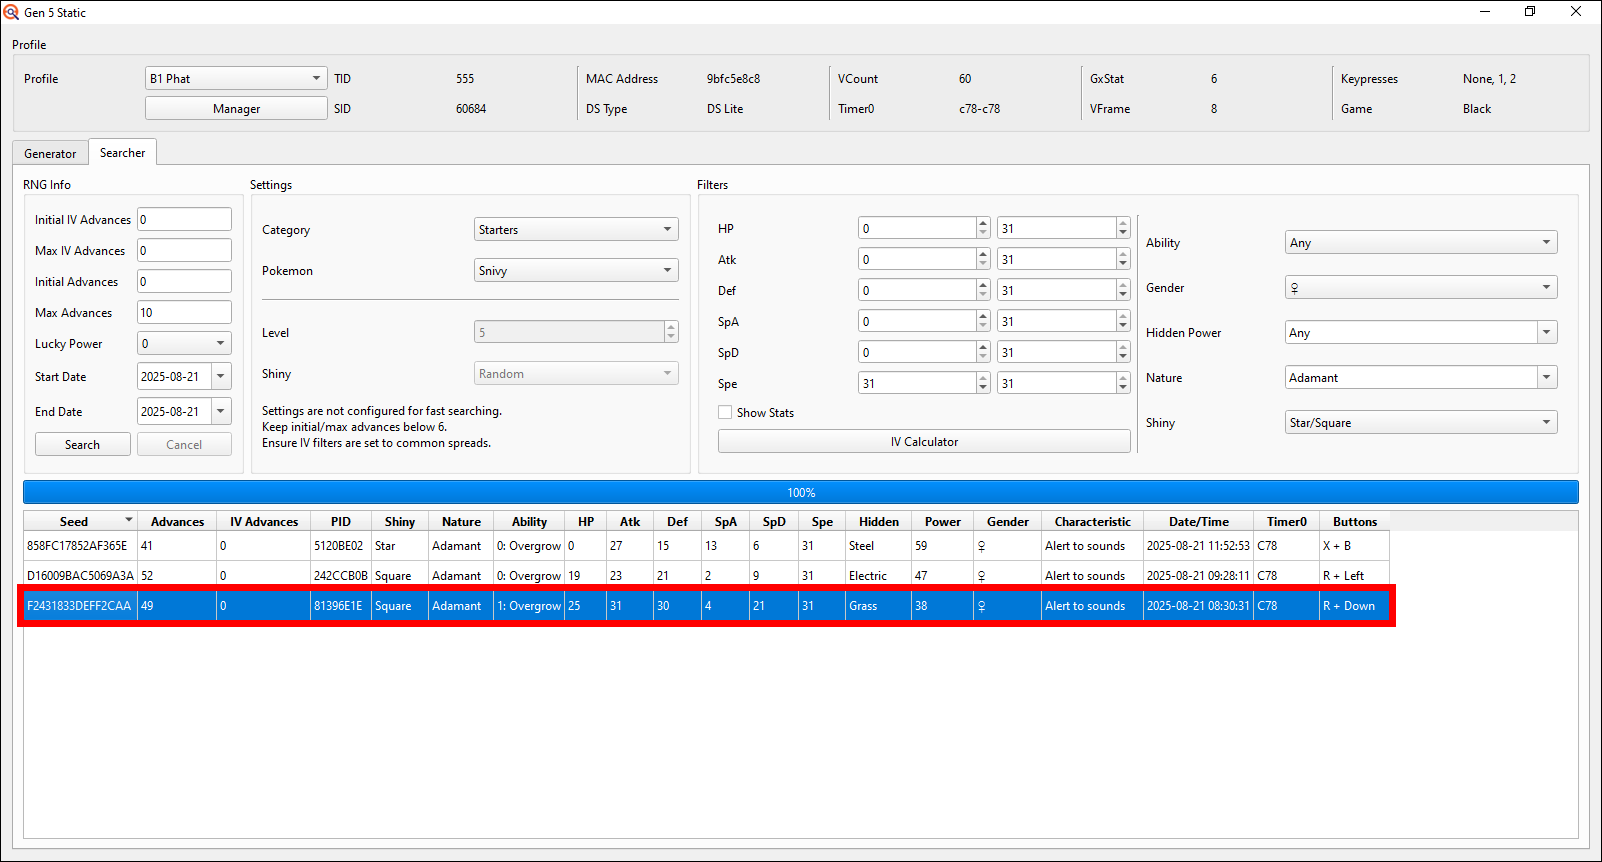Sort by the Hidden column header
Image resolution: width=1602 pixels, height=862 pixels.
point(878,521)
